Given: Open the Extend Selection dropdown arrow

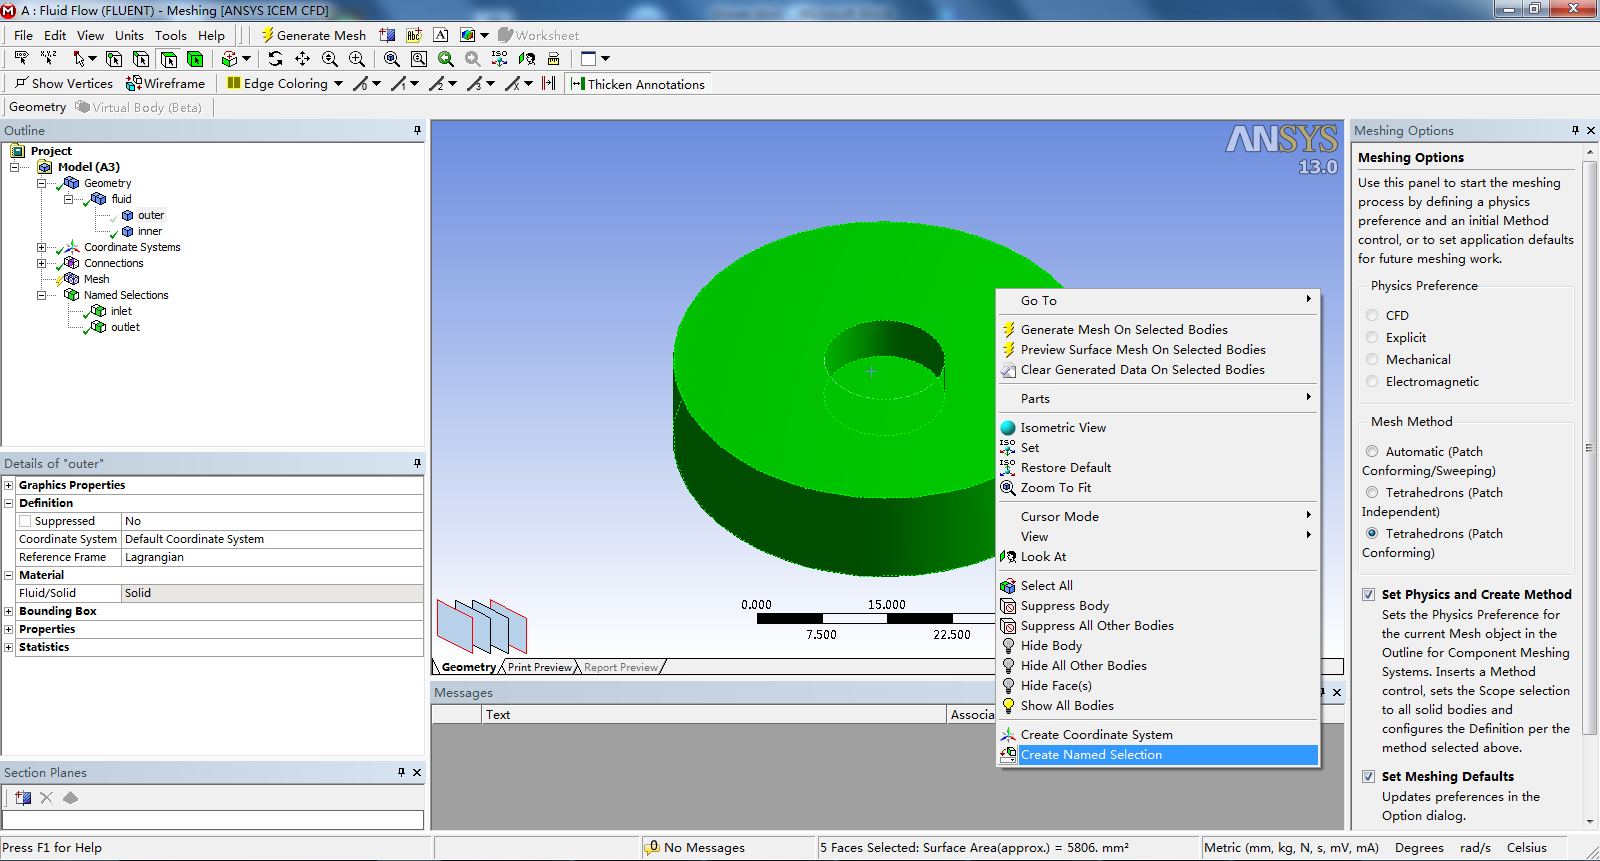Looking at the screenshot, I should coord(246,59).
